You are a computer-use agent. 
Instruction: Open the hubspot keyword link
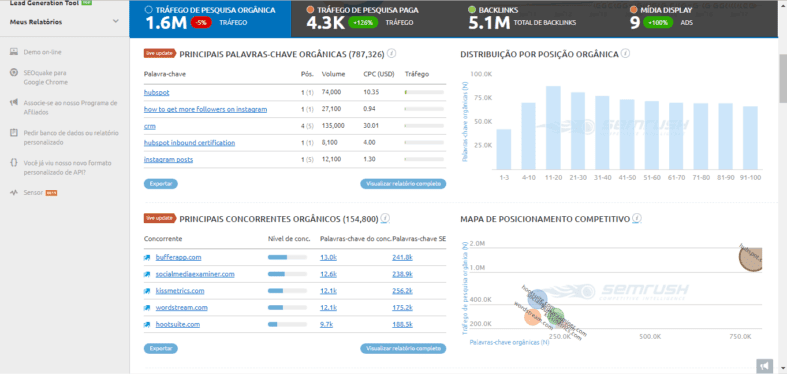(x=157, y=92)
